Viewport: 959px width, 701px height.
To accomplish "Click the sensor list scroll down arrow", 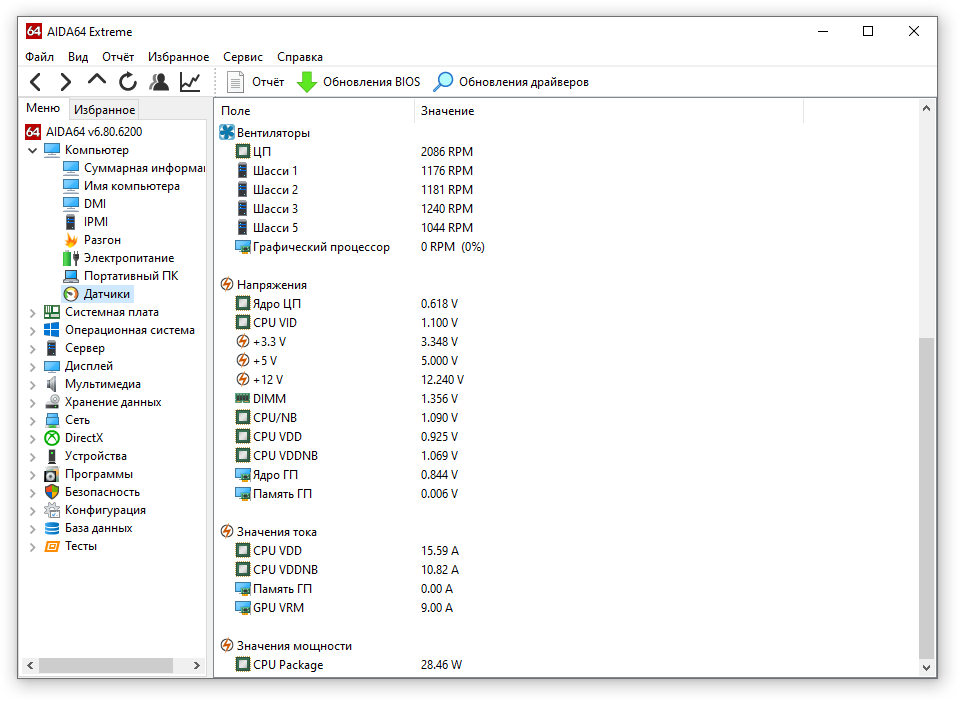I will (926, 667).
